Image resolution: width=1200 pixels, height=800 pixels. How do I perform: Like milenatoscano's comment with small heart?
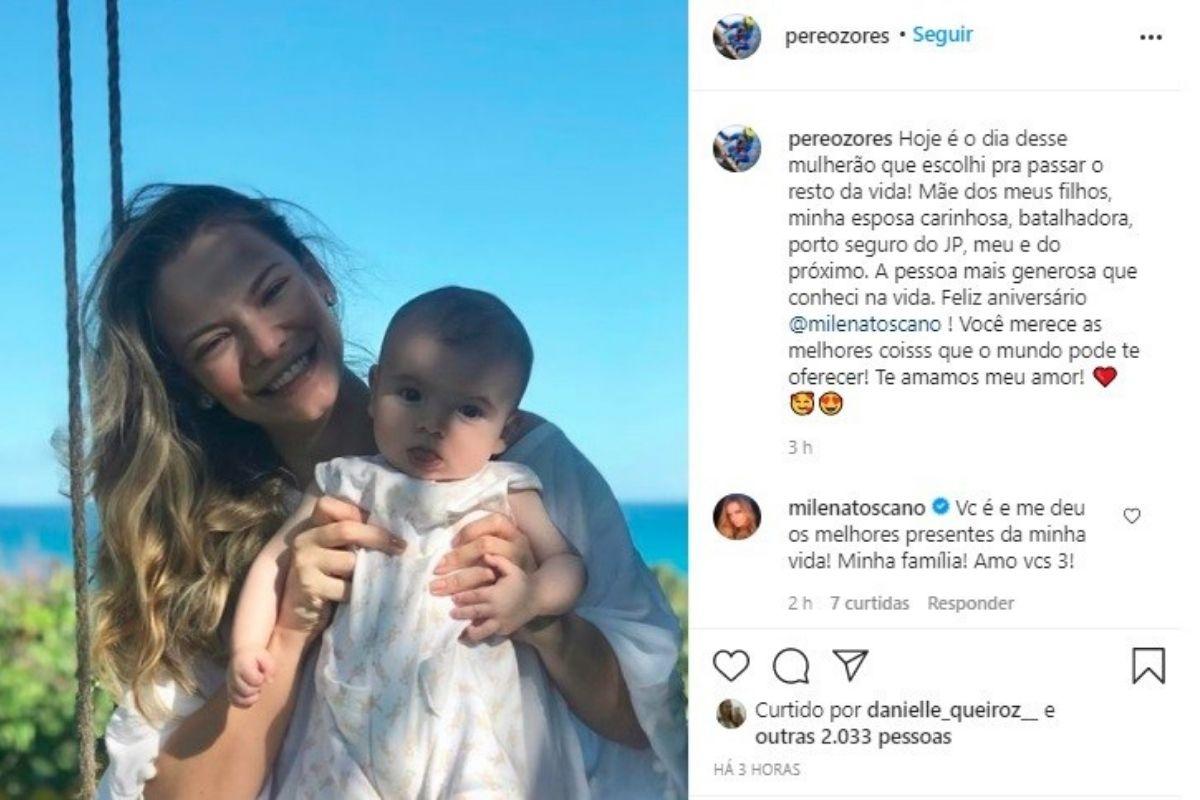coord(1132,516)
